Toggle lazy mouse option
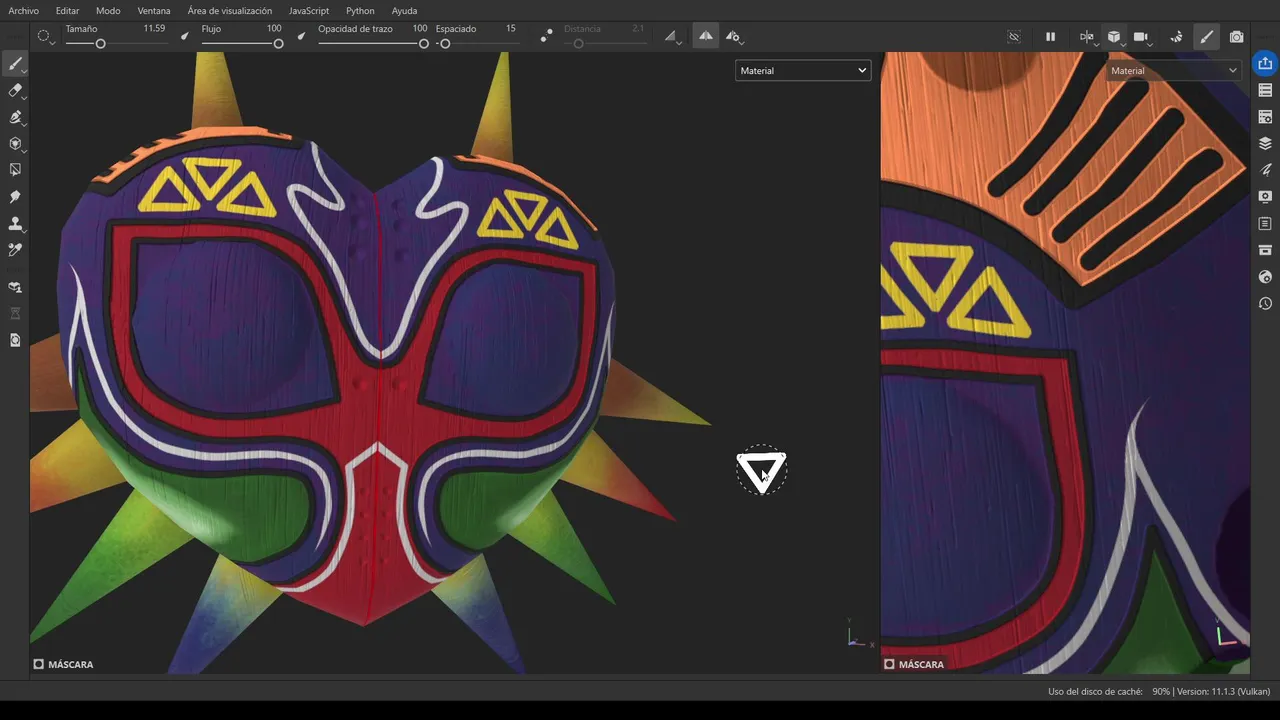 tap(546, 36)
